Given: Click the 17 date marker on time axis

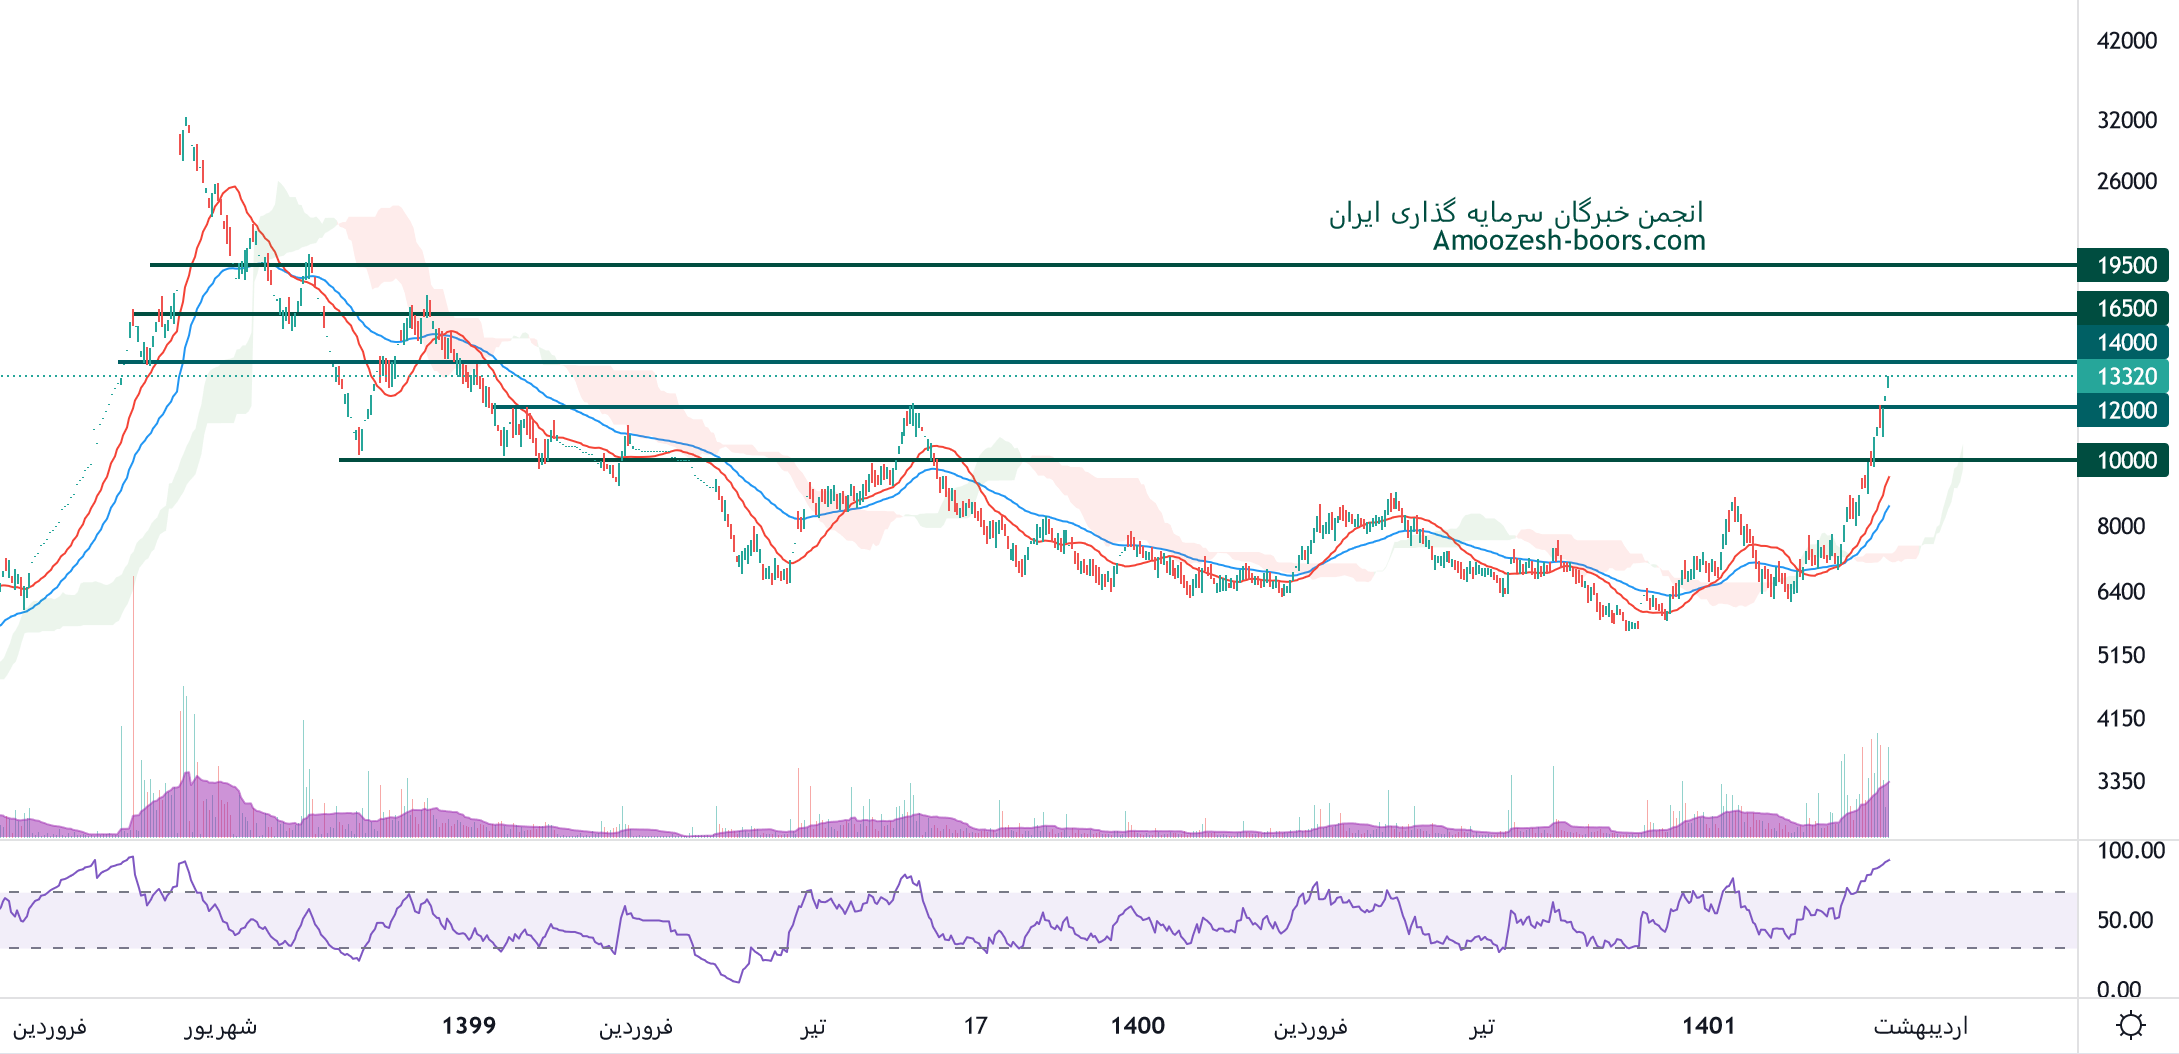Looking at the screenshot, I should [x=975, y=1026].
